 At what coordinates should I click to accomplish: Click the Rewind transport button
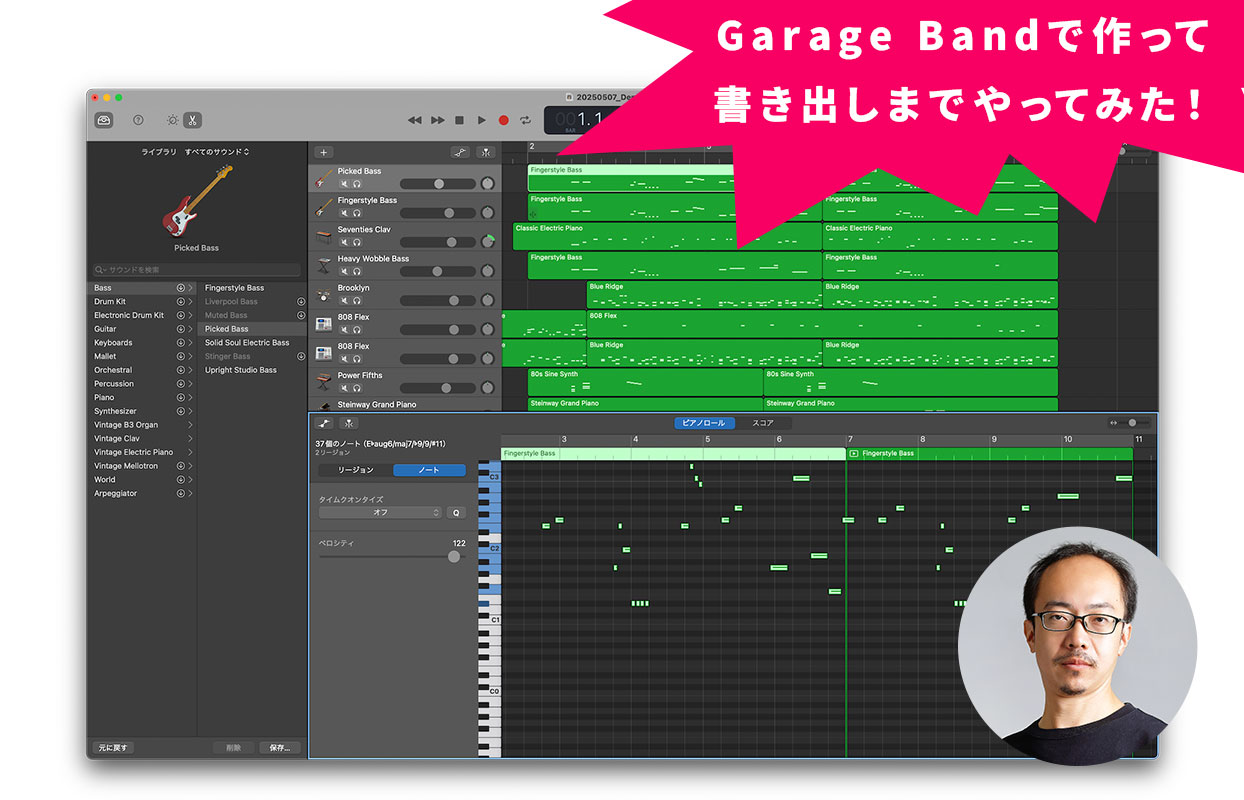tap(414, 120)
